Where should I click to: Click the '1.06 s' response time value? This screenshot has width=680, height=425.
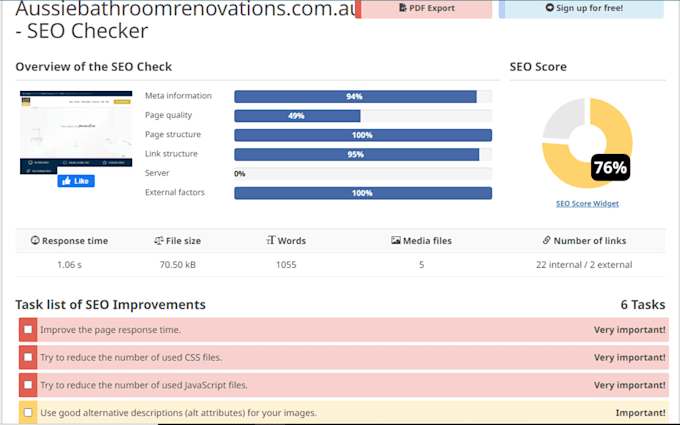[x=69, y=265]
